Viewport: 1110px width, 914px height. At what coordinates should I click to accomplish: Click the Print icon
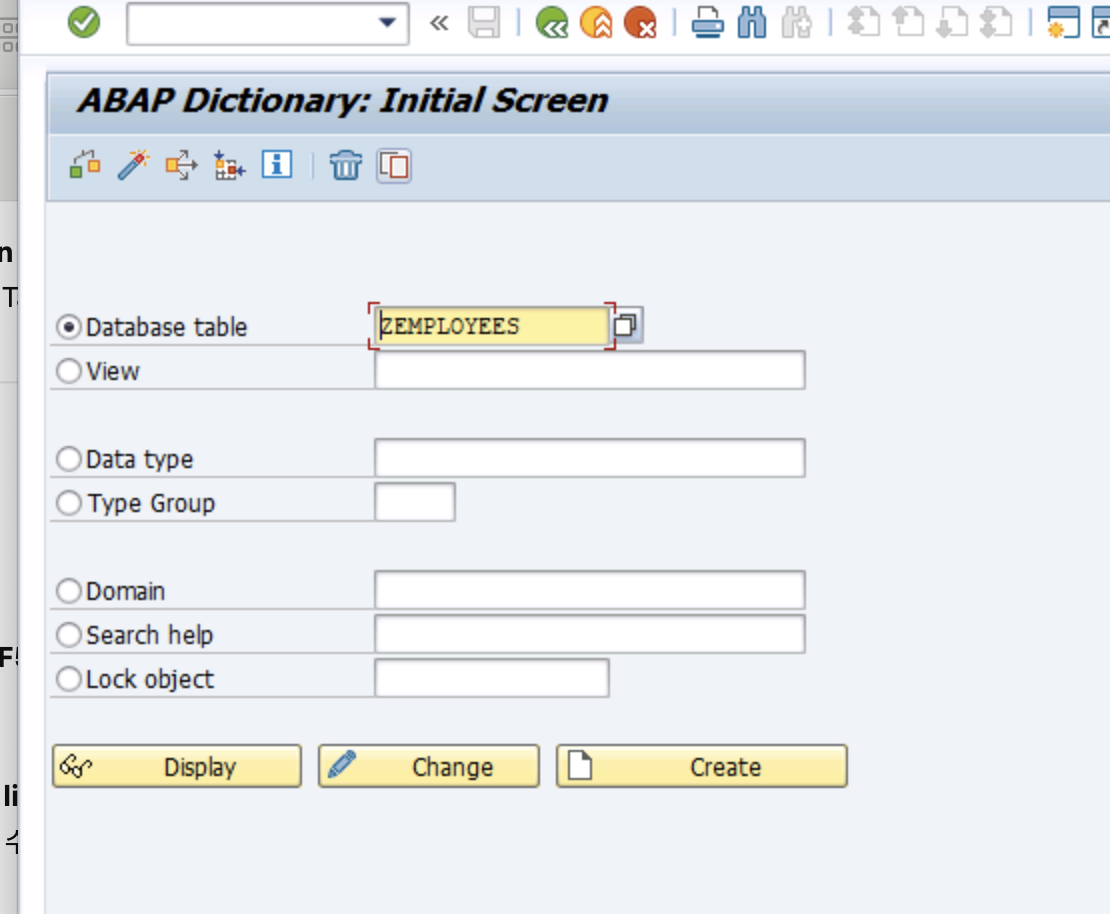coord(707,23)
